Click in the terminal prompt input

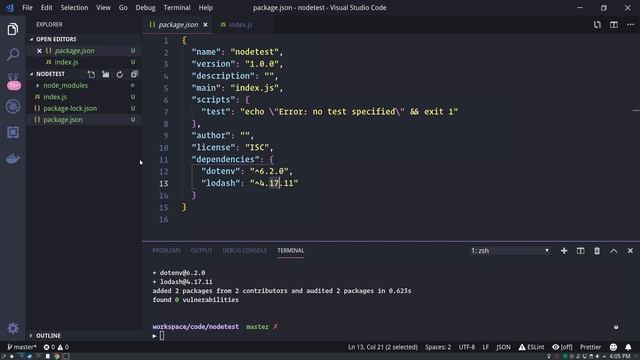pyautogui.click(x=162, y=336)
